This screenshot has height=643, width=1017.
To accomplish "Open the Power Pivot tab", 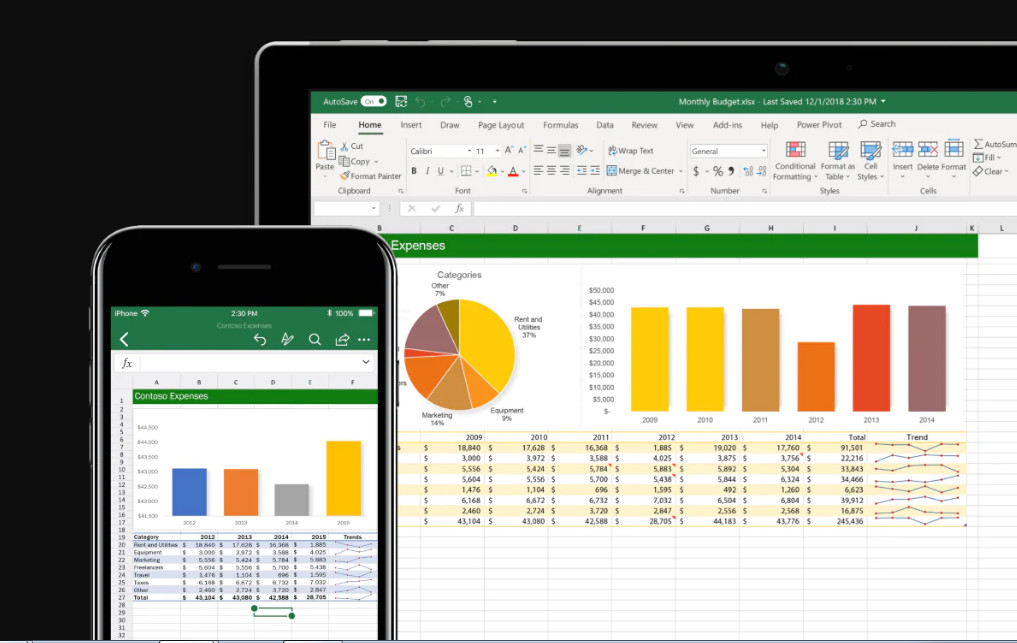I will point(819,125).
